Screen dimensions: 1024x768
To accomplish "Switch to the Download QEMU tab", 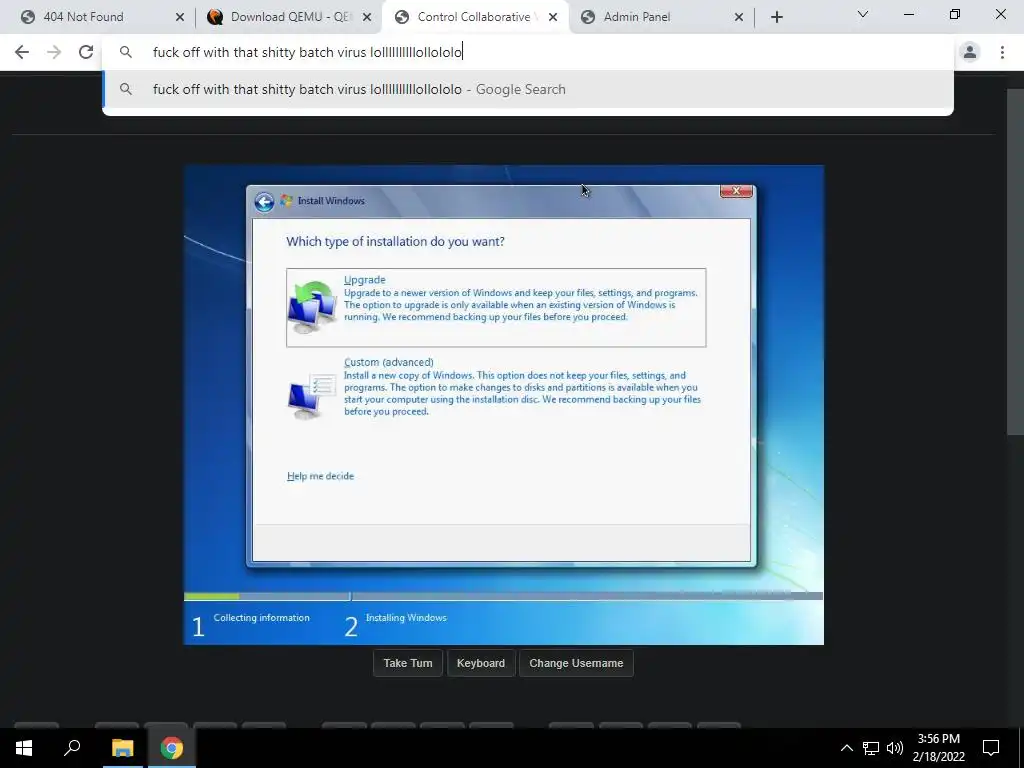I will [290, 17].
